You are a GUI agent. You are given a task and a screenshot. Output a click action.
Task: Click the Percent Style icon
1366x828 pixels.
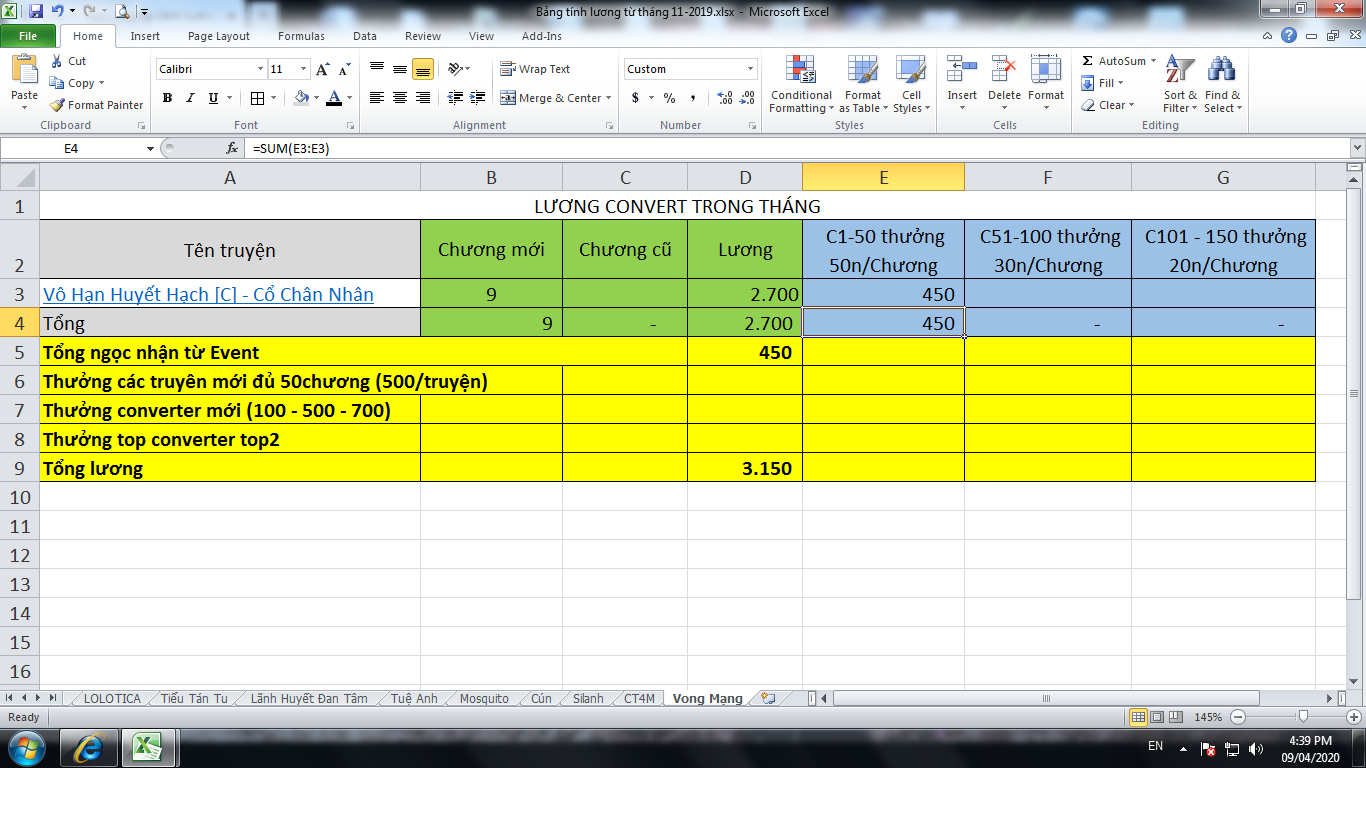pyautogui.click(x=669, y=98)
